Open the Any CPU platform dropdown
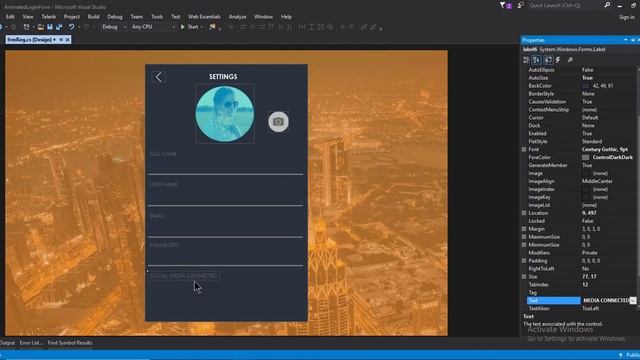 pos(153,27)
